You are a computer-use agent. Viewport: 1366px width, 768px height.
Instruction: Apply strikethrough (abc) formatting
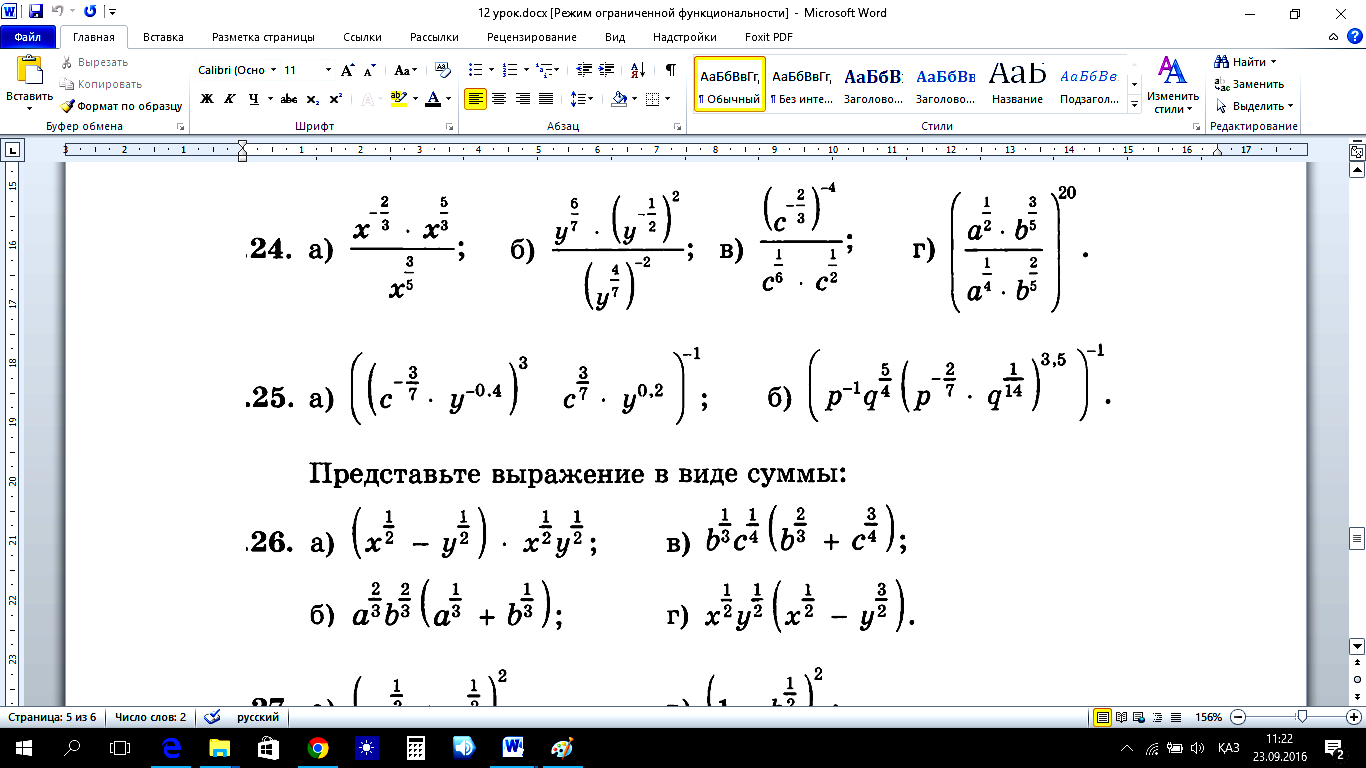coord(289,99)
